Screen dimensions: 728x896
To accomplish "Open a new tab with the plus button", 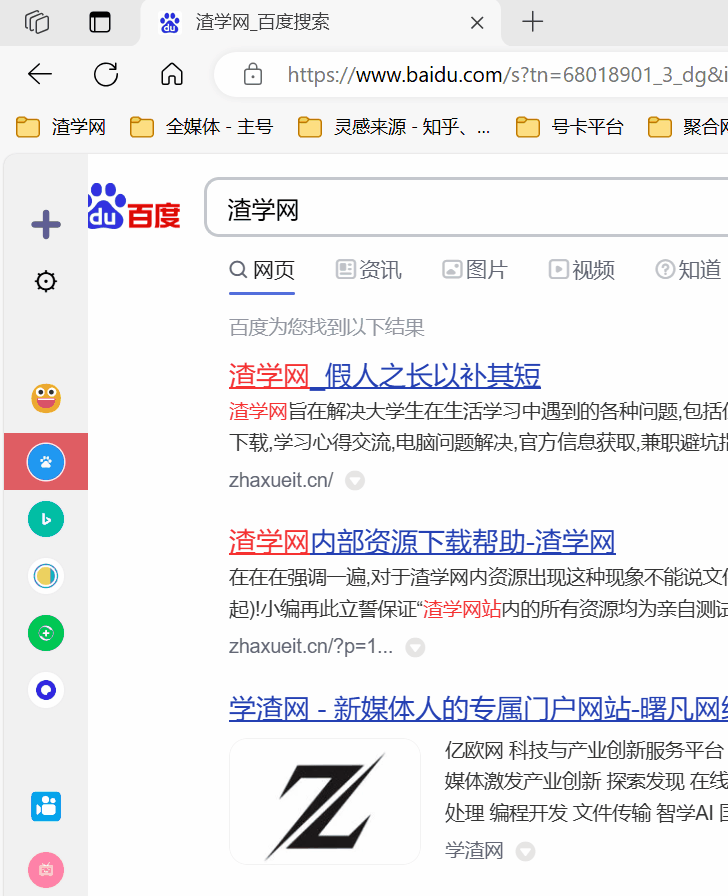I will point(532,22).
